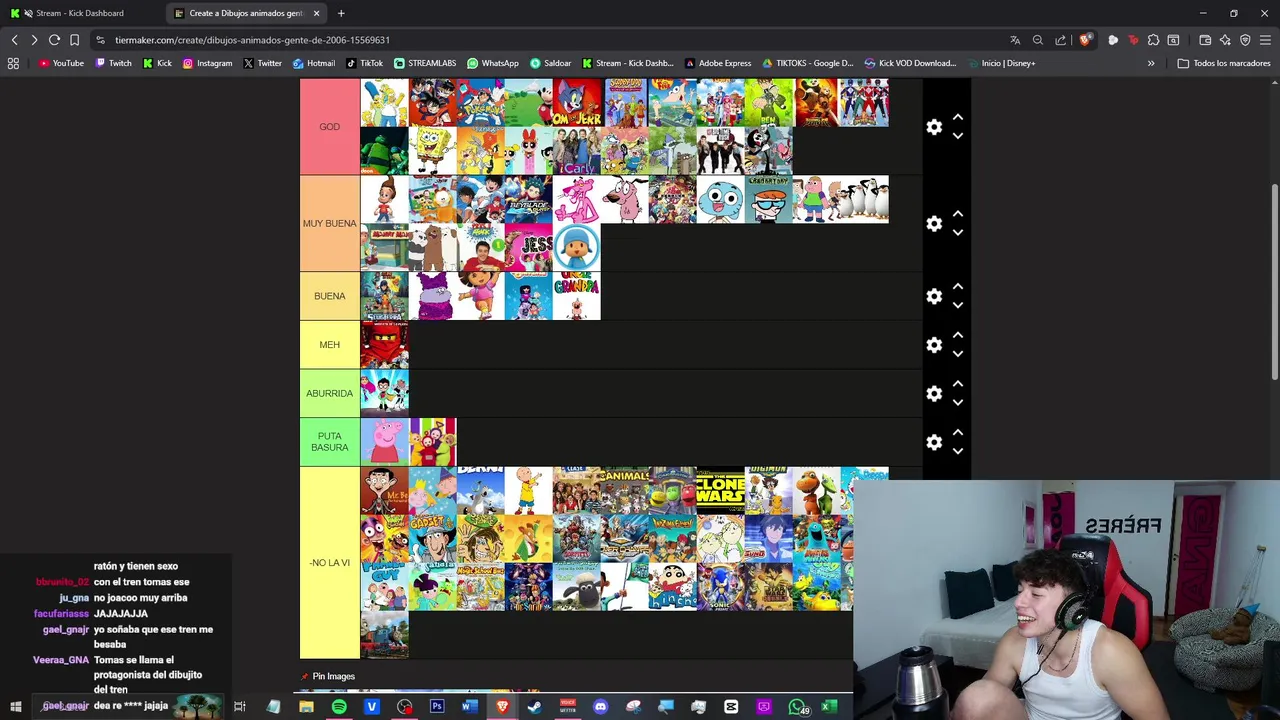Move GOD tier row down
The width and height of the screenshot is (1280, 720).
(958, 136)
